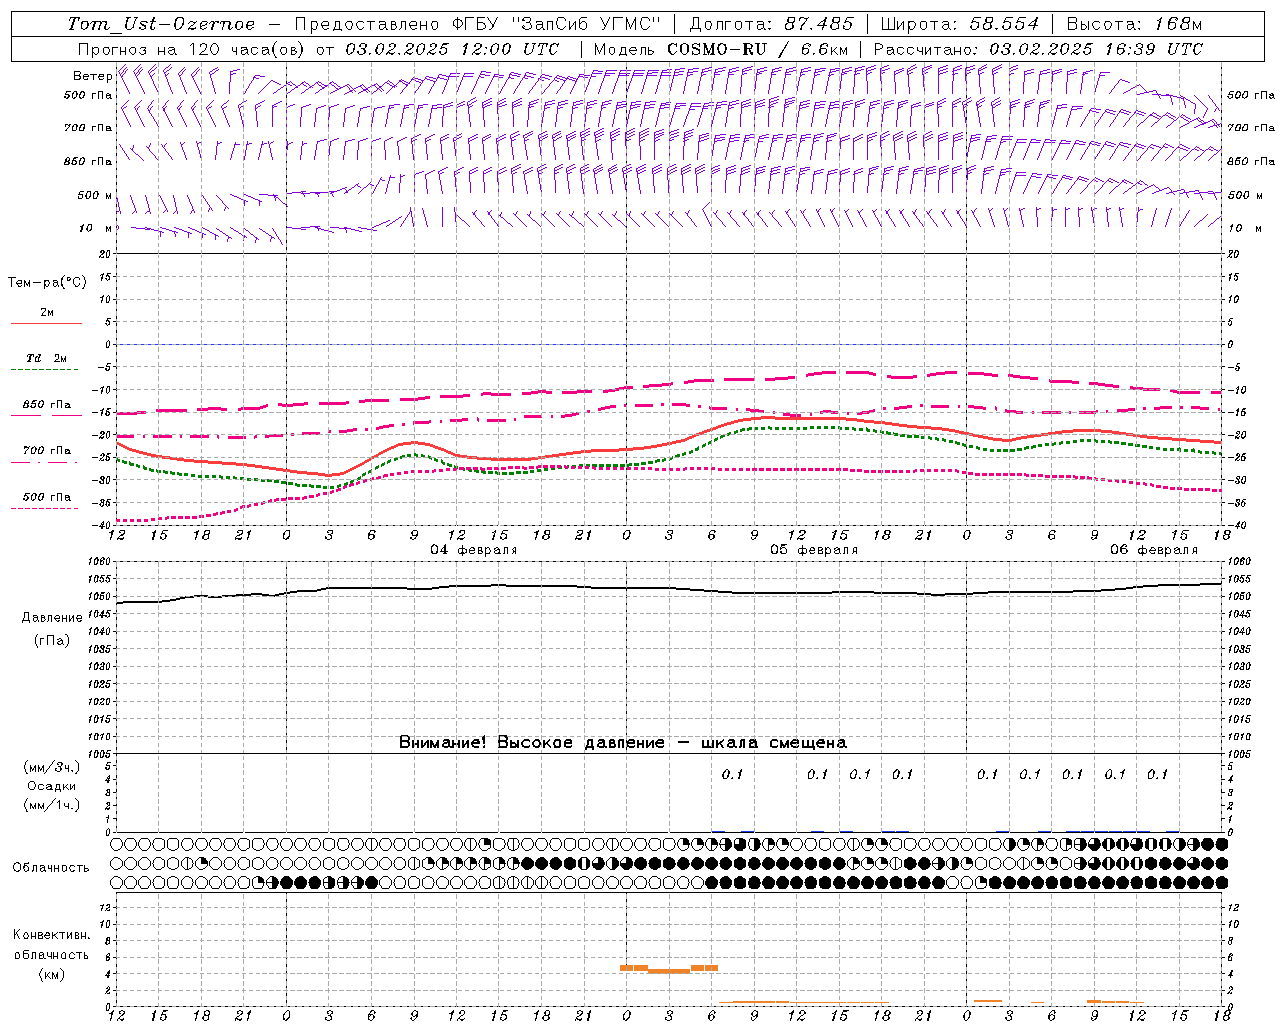1280x1024 pixels.
Task: Select the forecast start 03.02.2025 12:00 UTC text
Action: tap(452, 49)
